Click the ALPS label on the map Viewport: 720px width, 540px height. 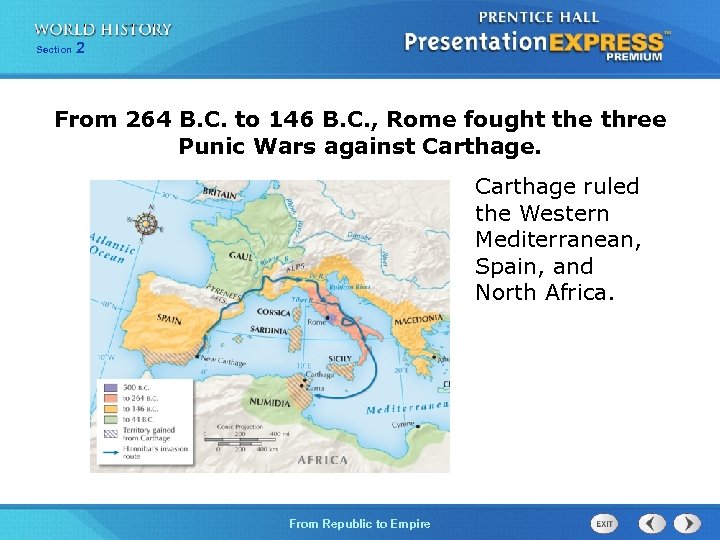(x=296, y=268)
